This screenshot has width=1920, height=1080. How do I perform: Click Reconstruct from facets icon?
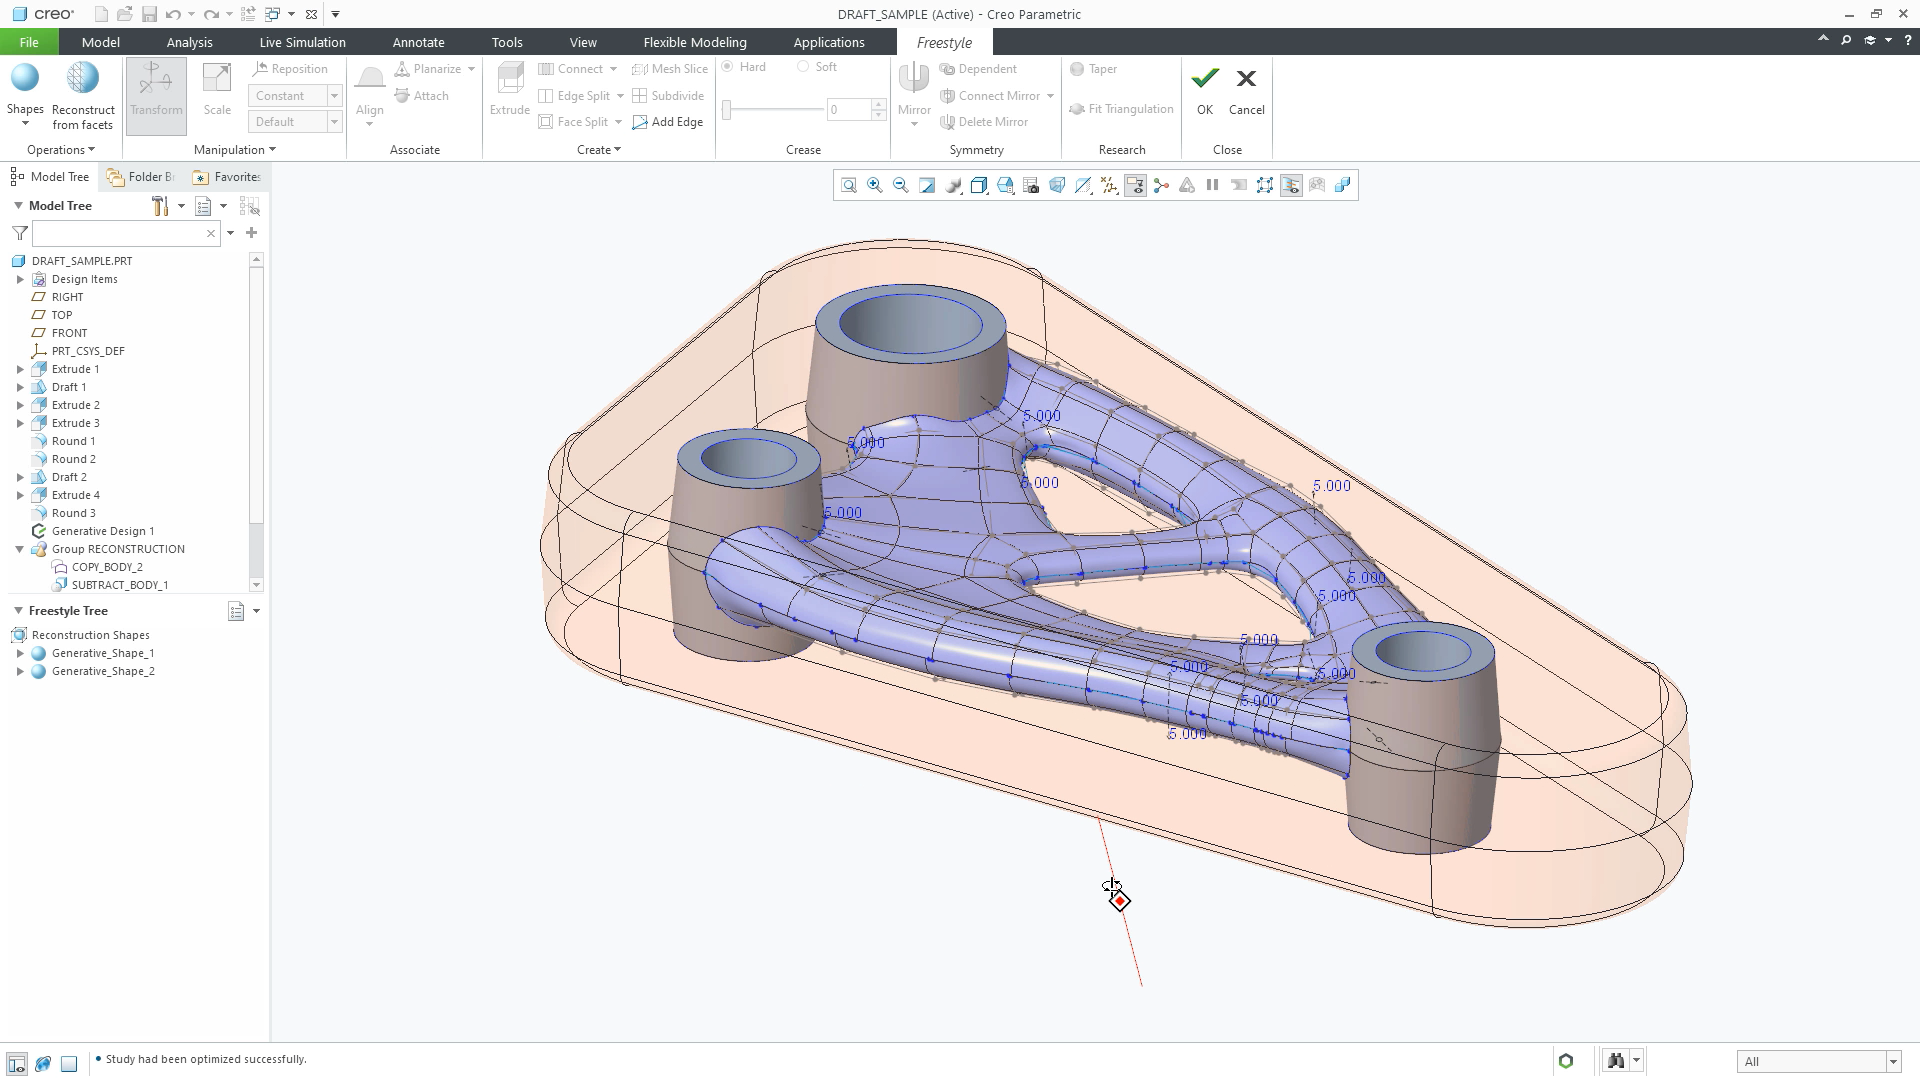click(x=83, y=78)
